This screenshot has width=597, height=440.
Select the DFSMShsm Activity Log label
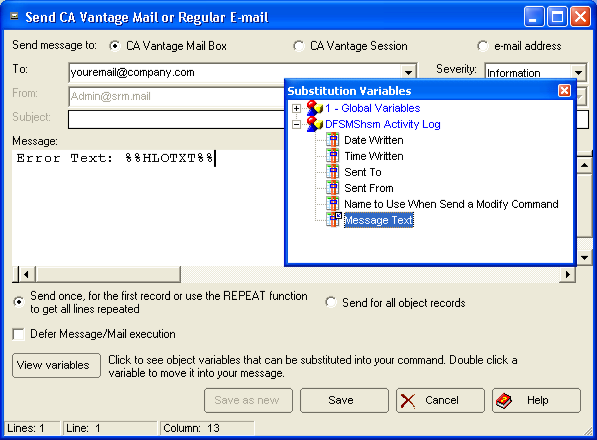(383, 124)
